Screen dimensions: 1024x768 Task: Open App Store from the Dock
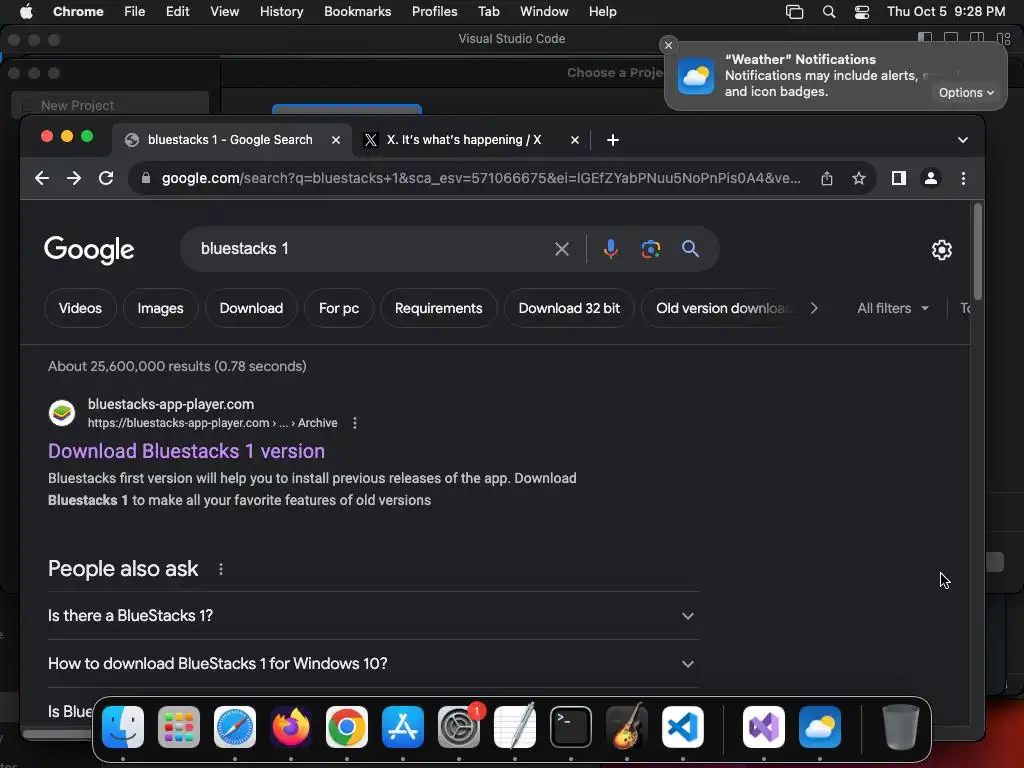(403, 727)
